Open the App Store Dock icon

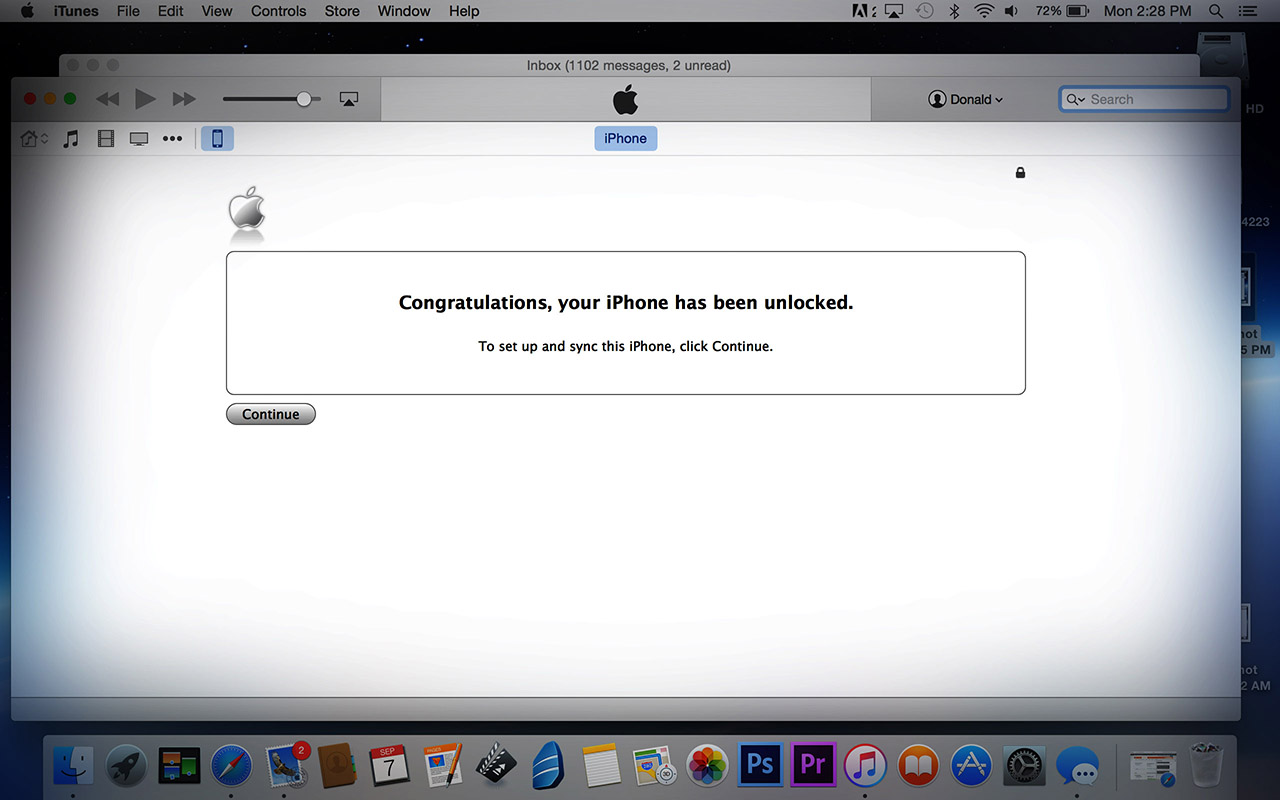point(971,766)
